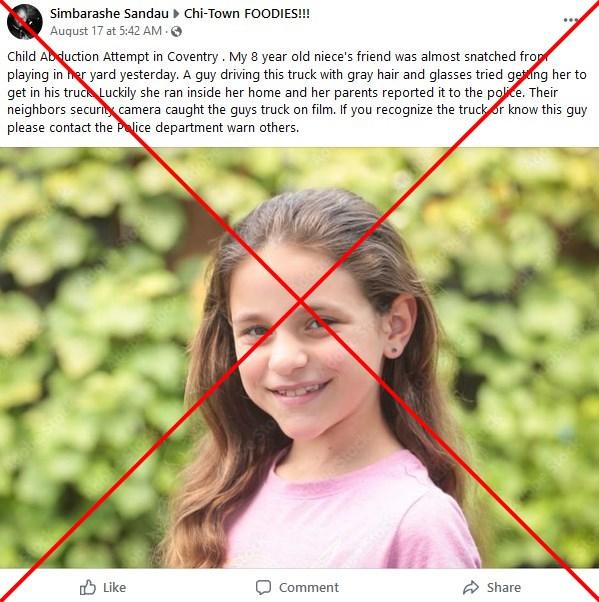
Task: Open the attached photo of the girl
Action: (x=300, y=358)
